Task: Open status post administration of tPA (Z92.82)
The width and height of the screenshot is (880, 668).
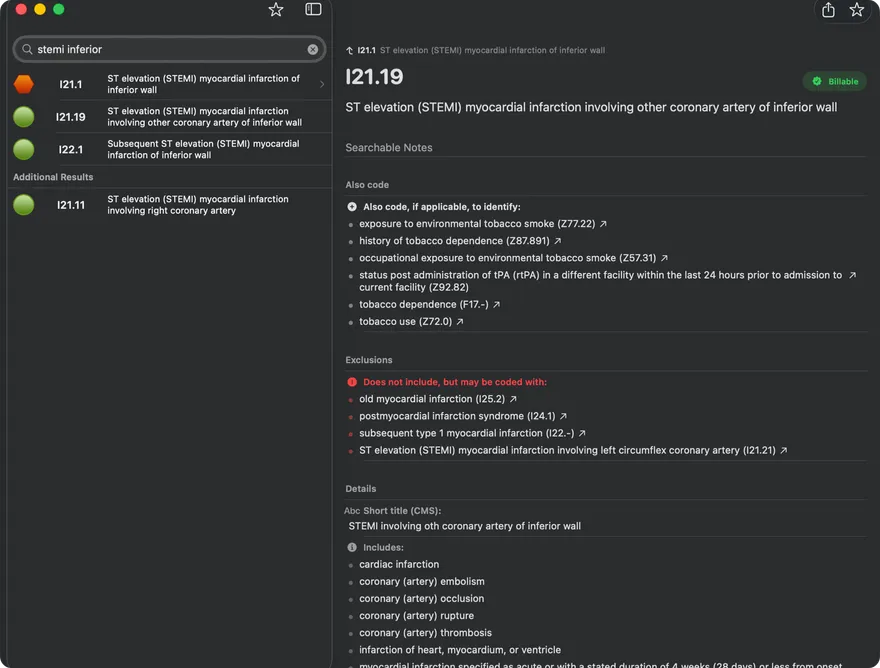Action: pos(601,281)
